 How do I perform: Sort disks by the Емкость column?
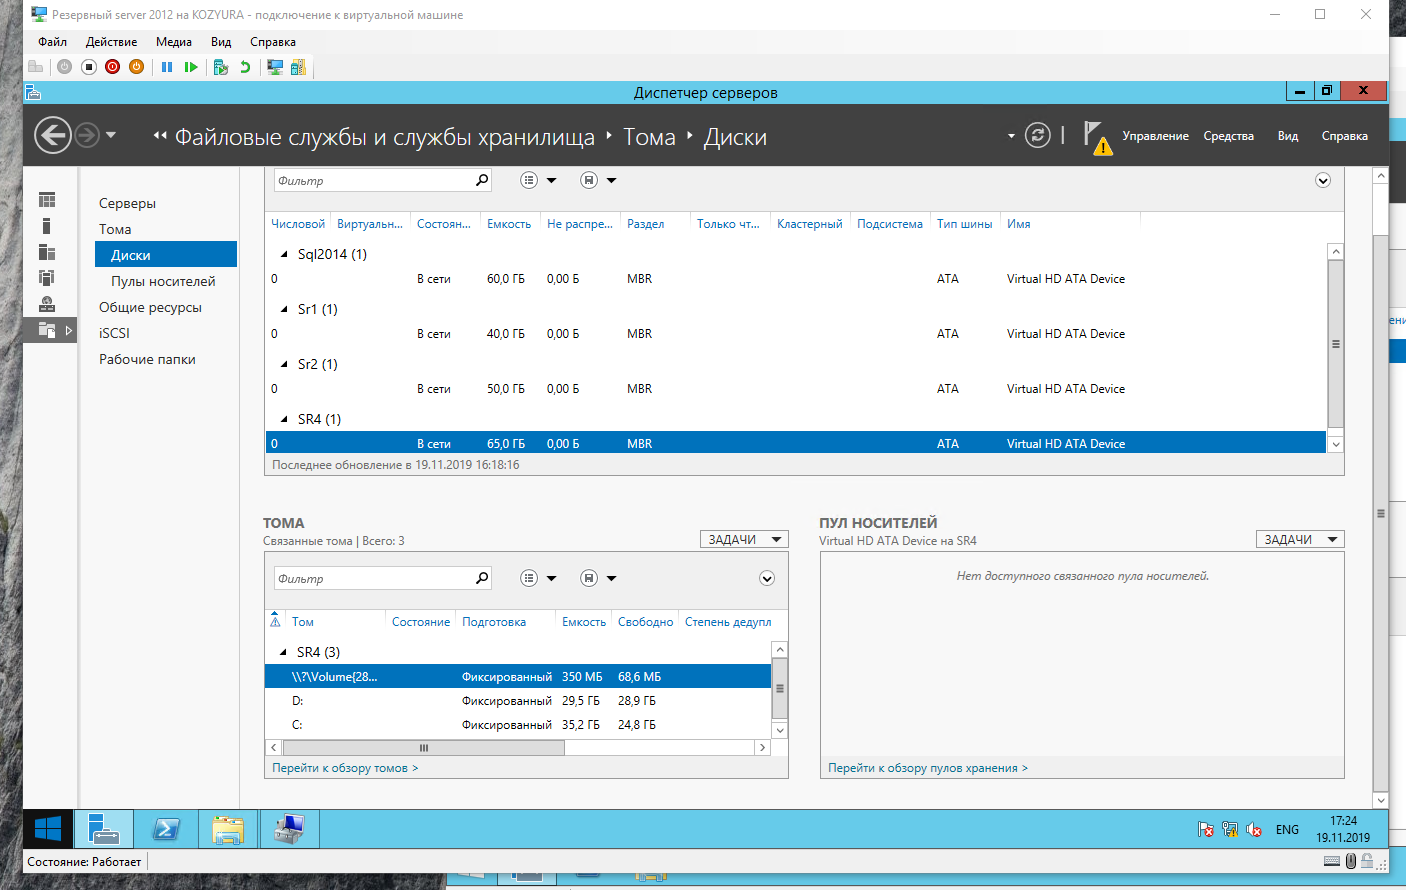coord(509,224)
